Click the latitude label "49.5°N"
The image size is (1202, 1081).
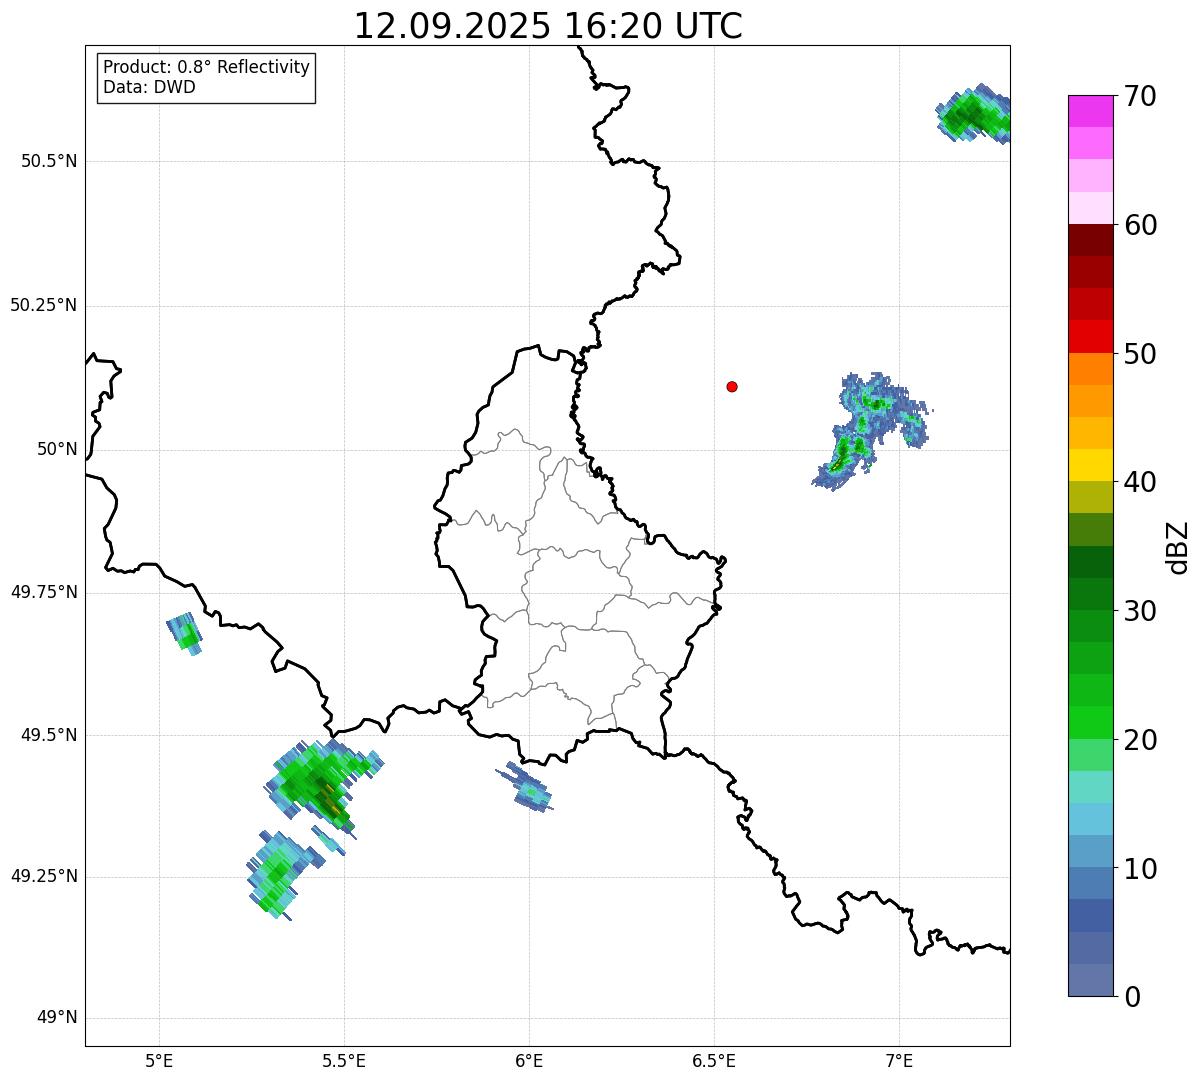click(x=49, y=735)
